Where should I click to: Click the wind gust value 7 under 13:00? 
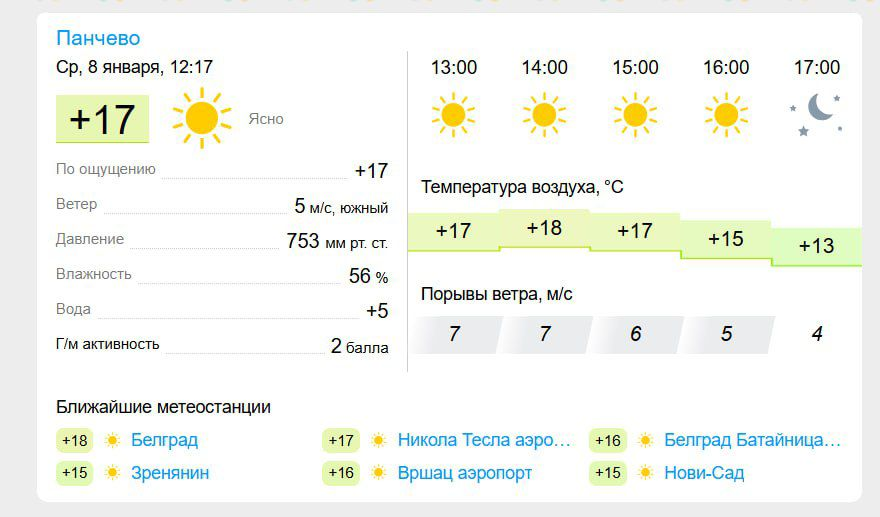pos(455,334)
